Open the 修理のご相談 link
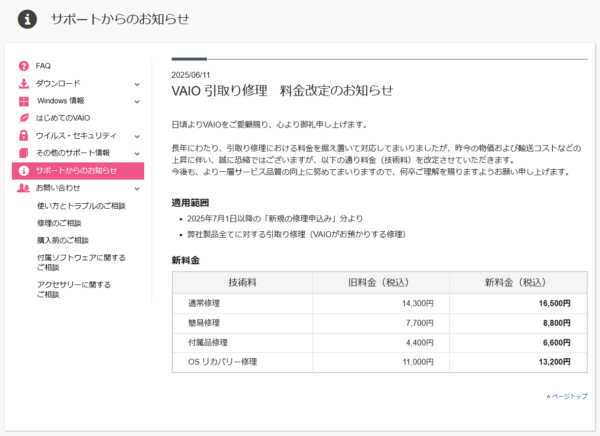 (59, 223)
